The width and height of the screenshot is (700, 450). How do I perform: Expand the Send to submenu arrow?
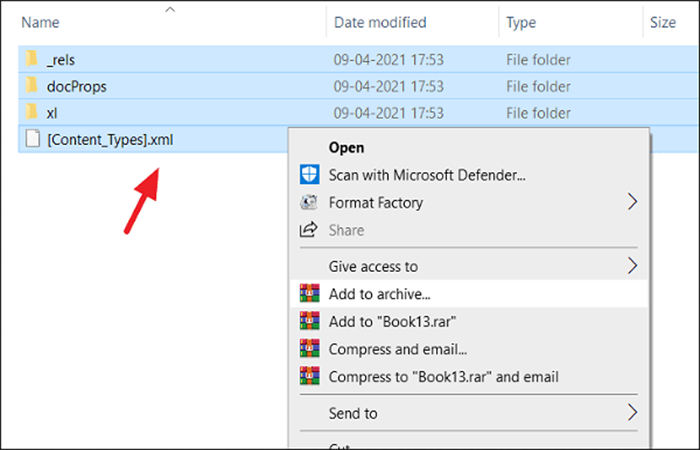632,413
